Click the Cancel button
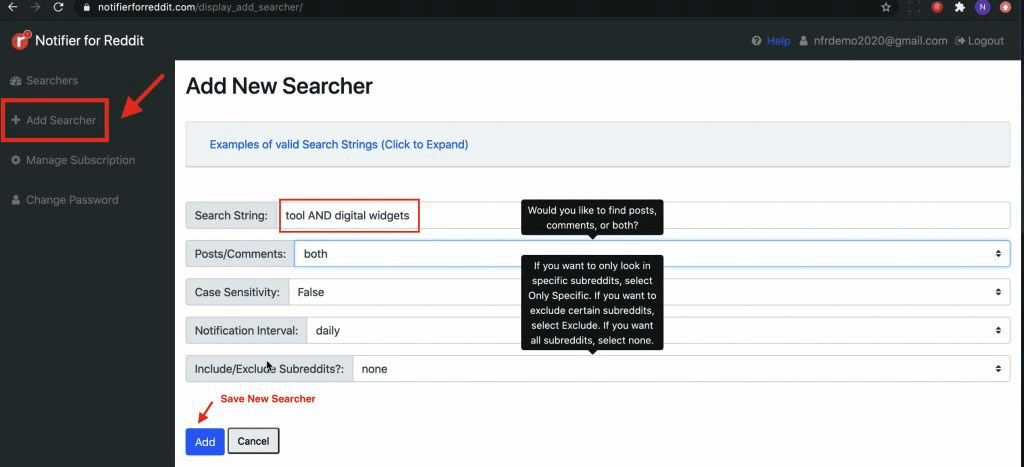The width and height of the screenshot is (1024, 467). click(x=253, y=442)
